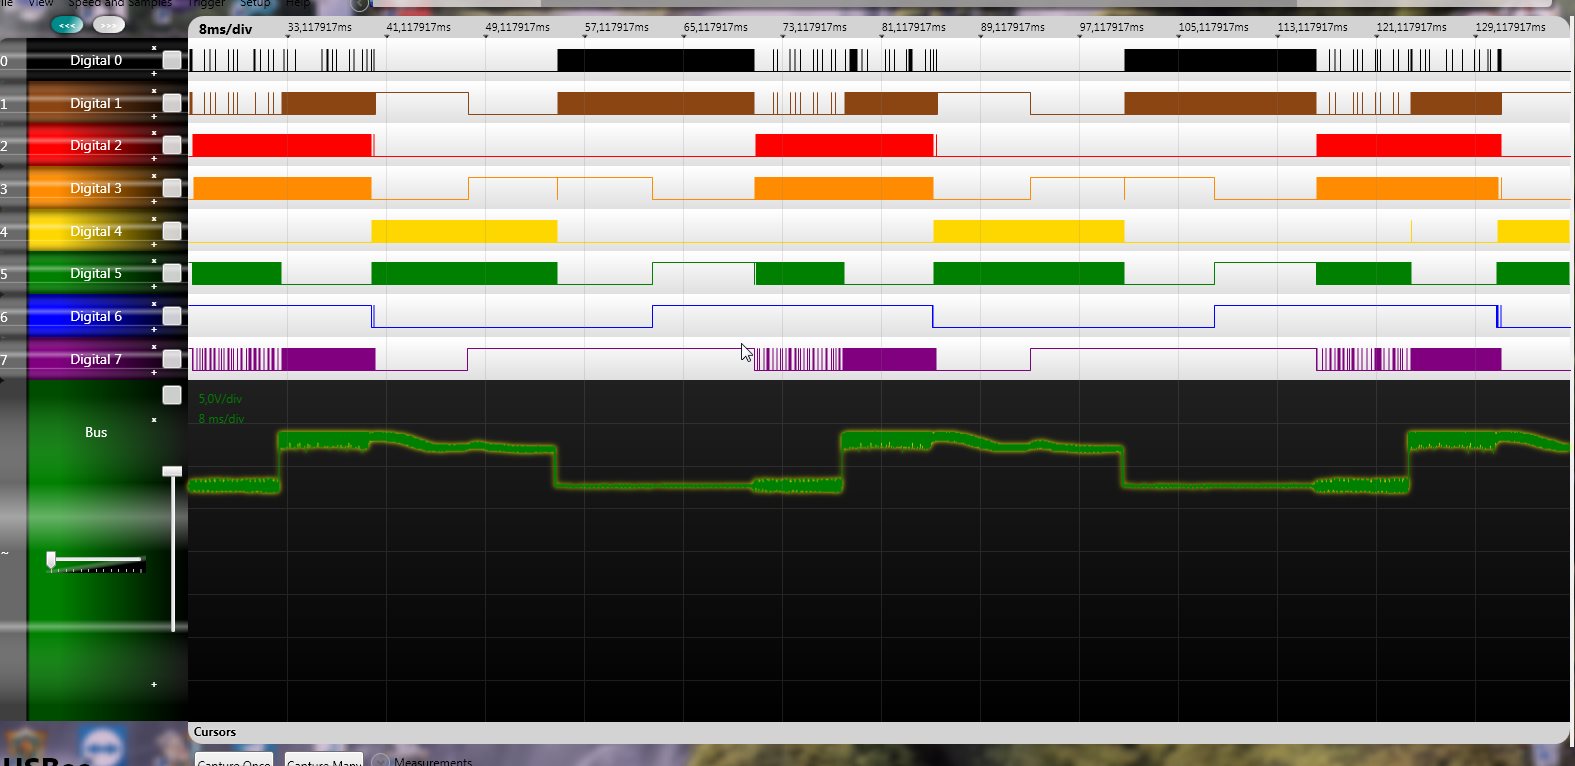
Task: Toggle the Digital 4 channel checkbox
Action: 172,231
